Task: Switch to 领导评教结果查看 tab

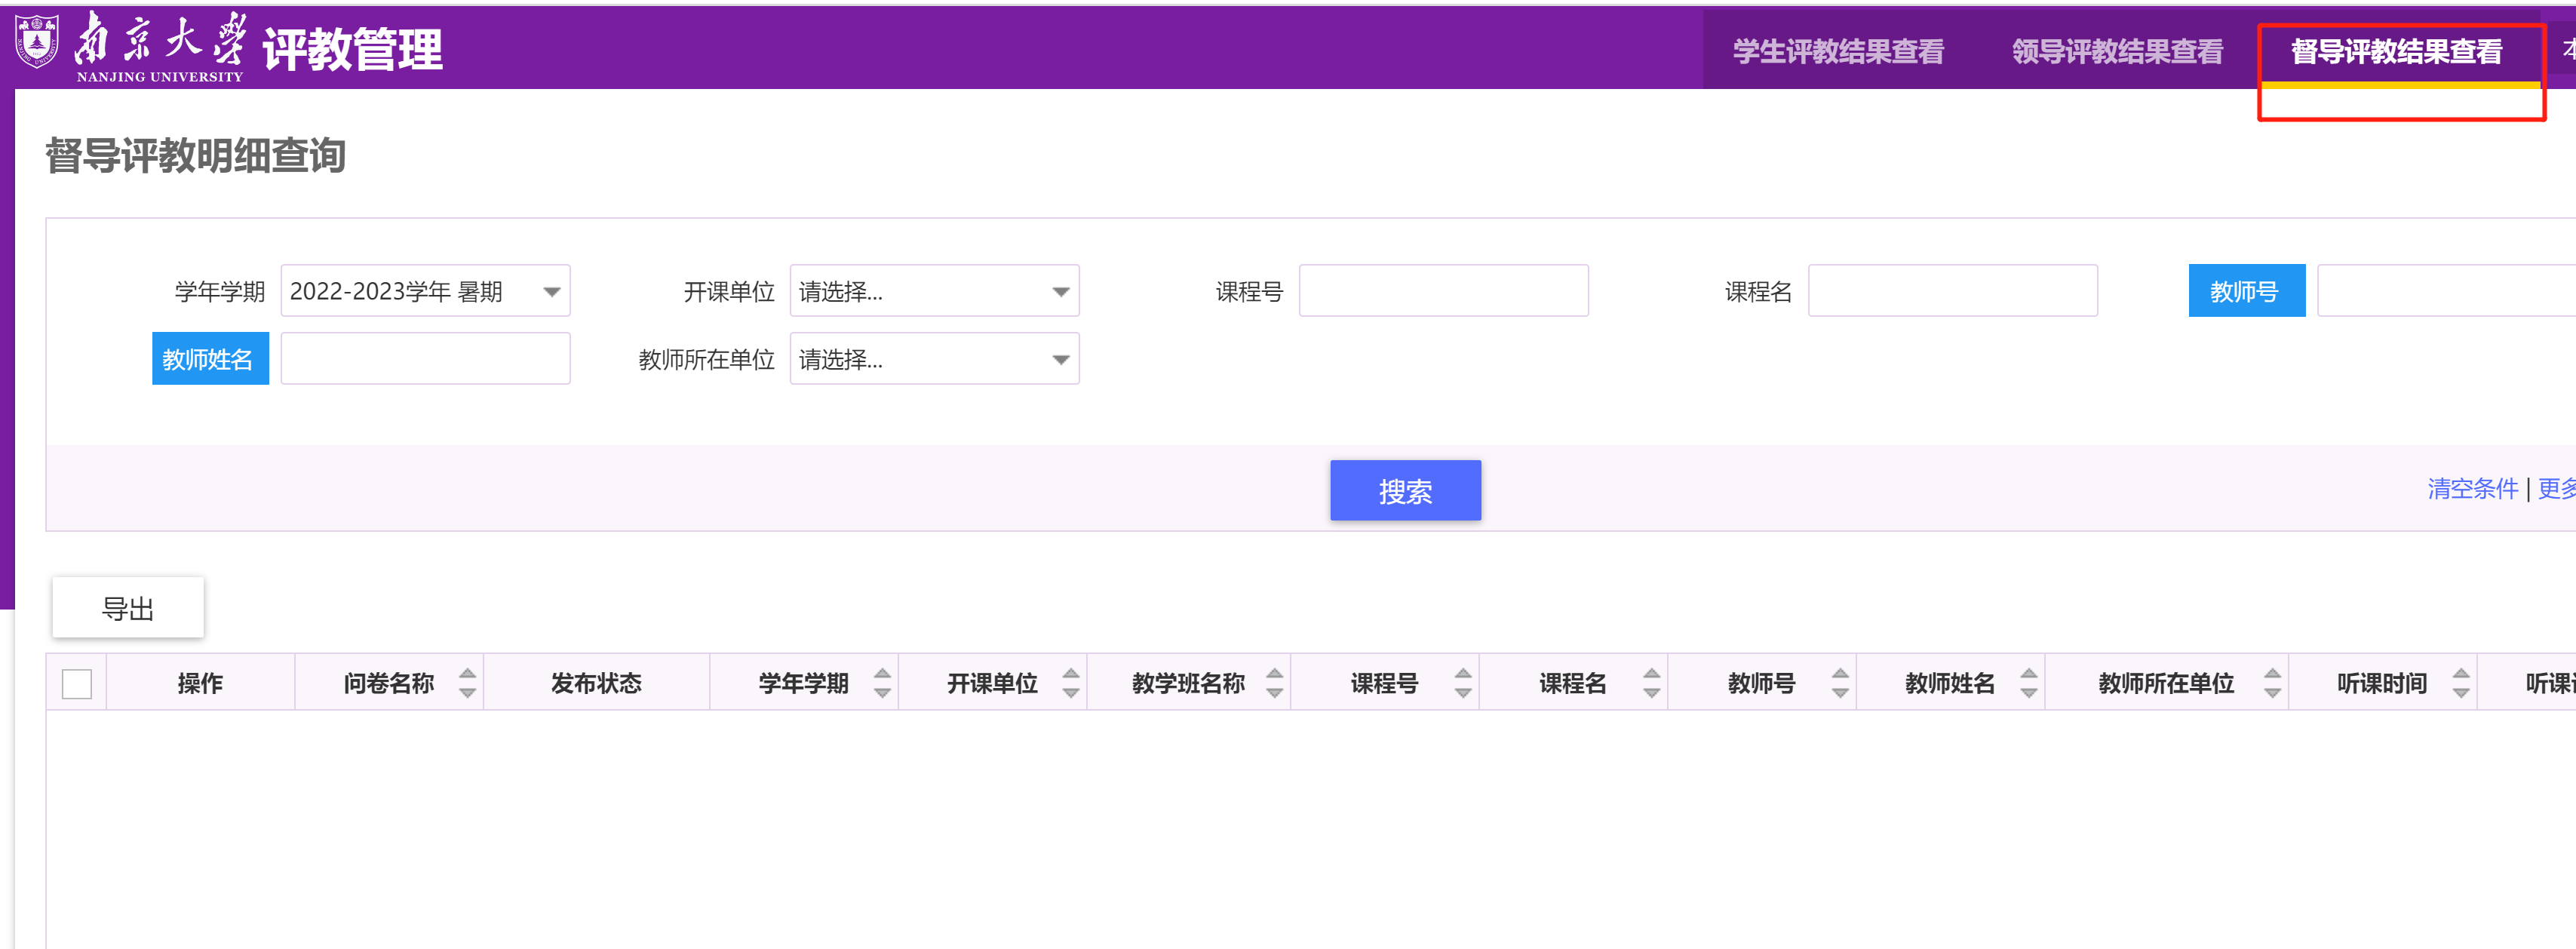Action: click(2117, 51)
